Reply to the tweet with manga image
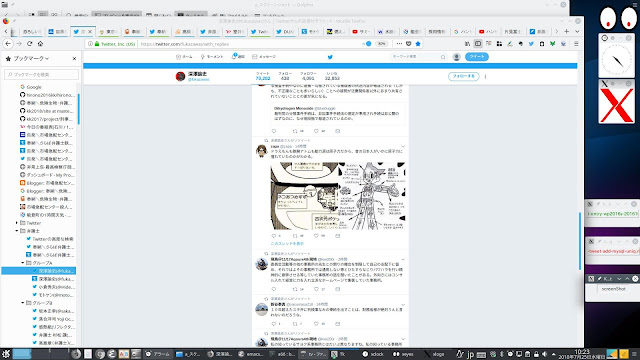 click(274, 236)
